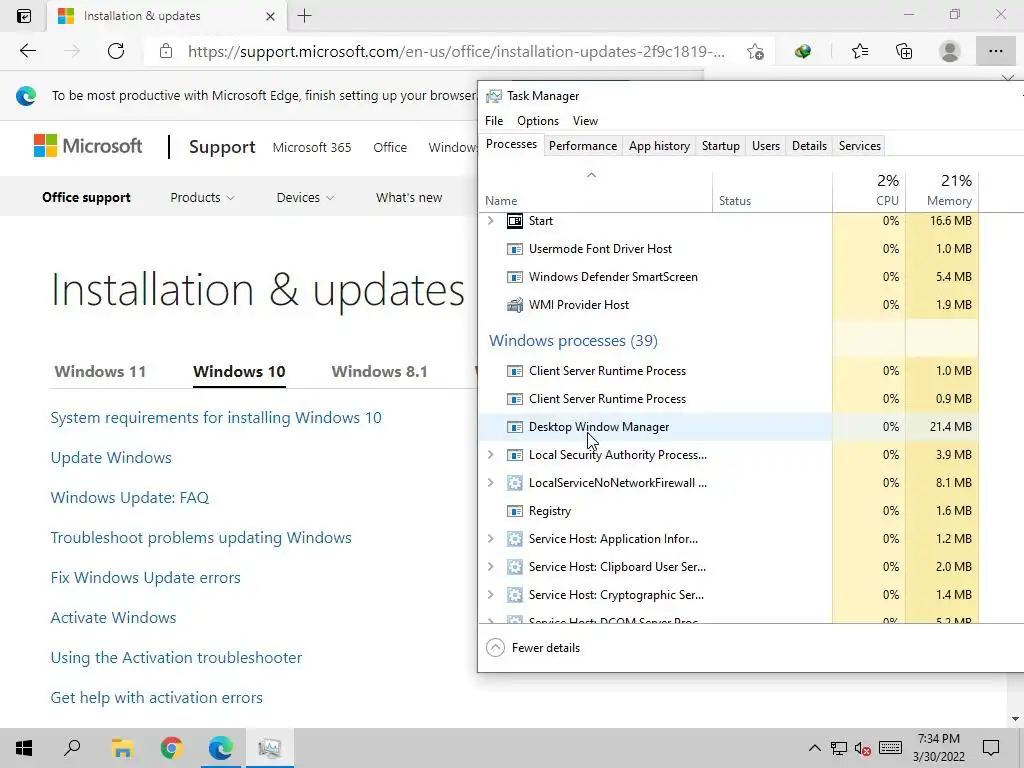The image size is (1024, 768).
Task: Select the Windows 8.1 tab
Action: (x=379, y=372)
